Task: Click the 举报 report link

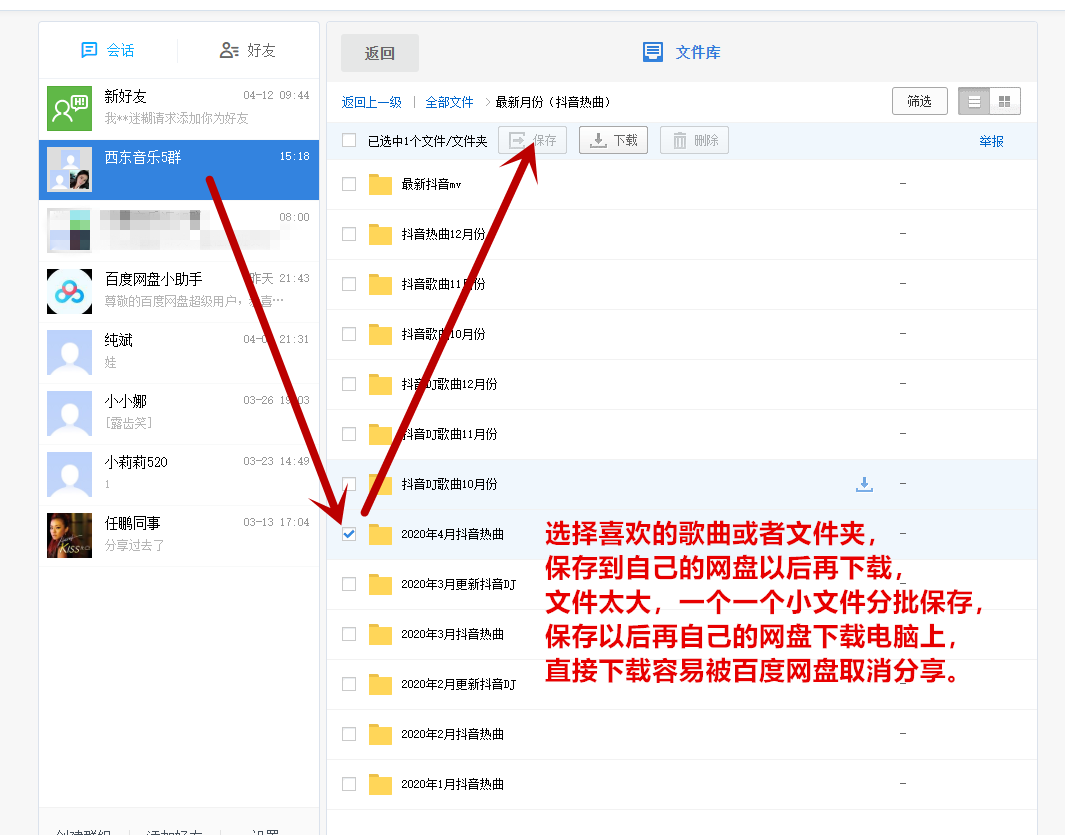Action: click(991, 141)
